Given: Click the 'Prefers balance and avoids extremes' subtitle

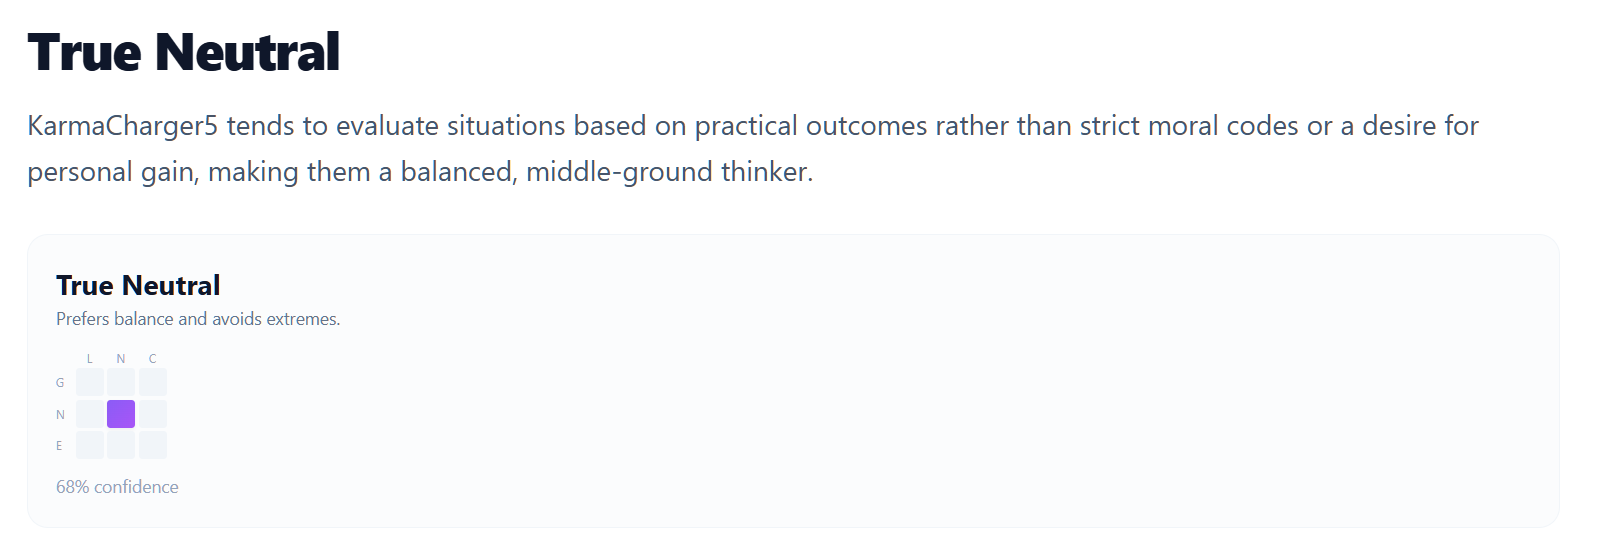Looking at the screenshot, I should point(198,319).
